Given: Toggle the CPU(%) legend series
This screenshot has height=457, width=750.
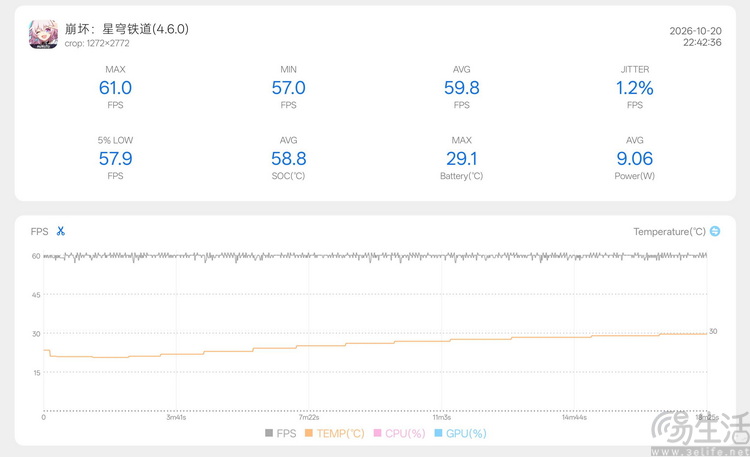Looking at the screenshot, I should point(399,434).
